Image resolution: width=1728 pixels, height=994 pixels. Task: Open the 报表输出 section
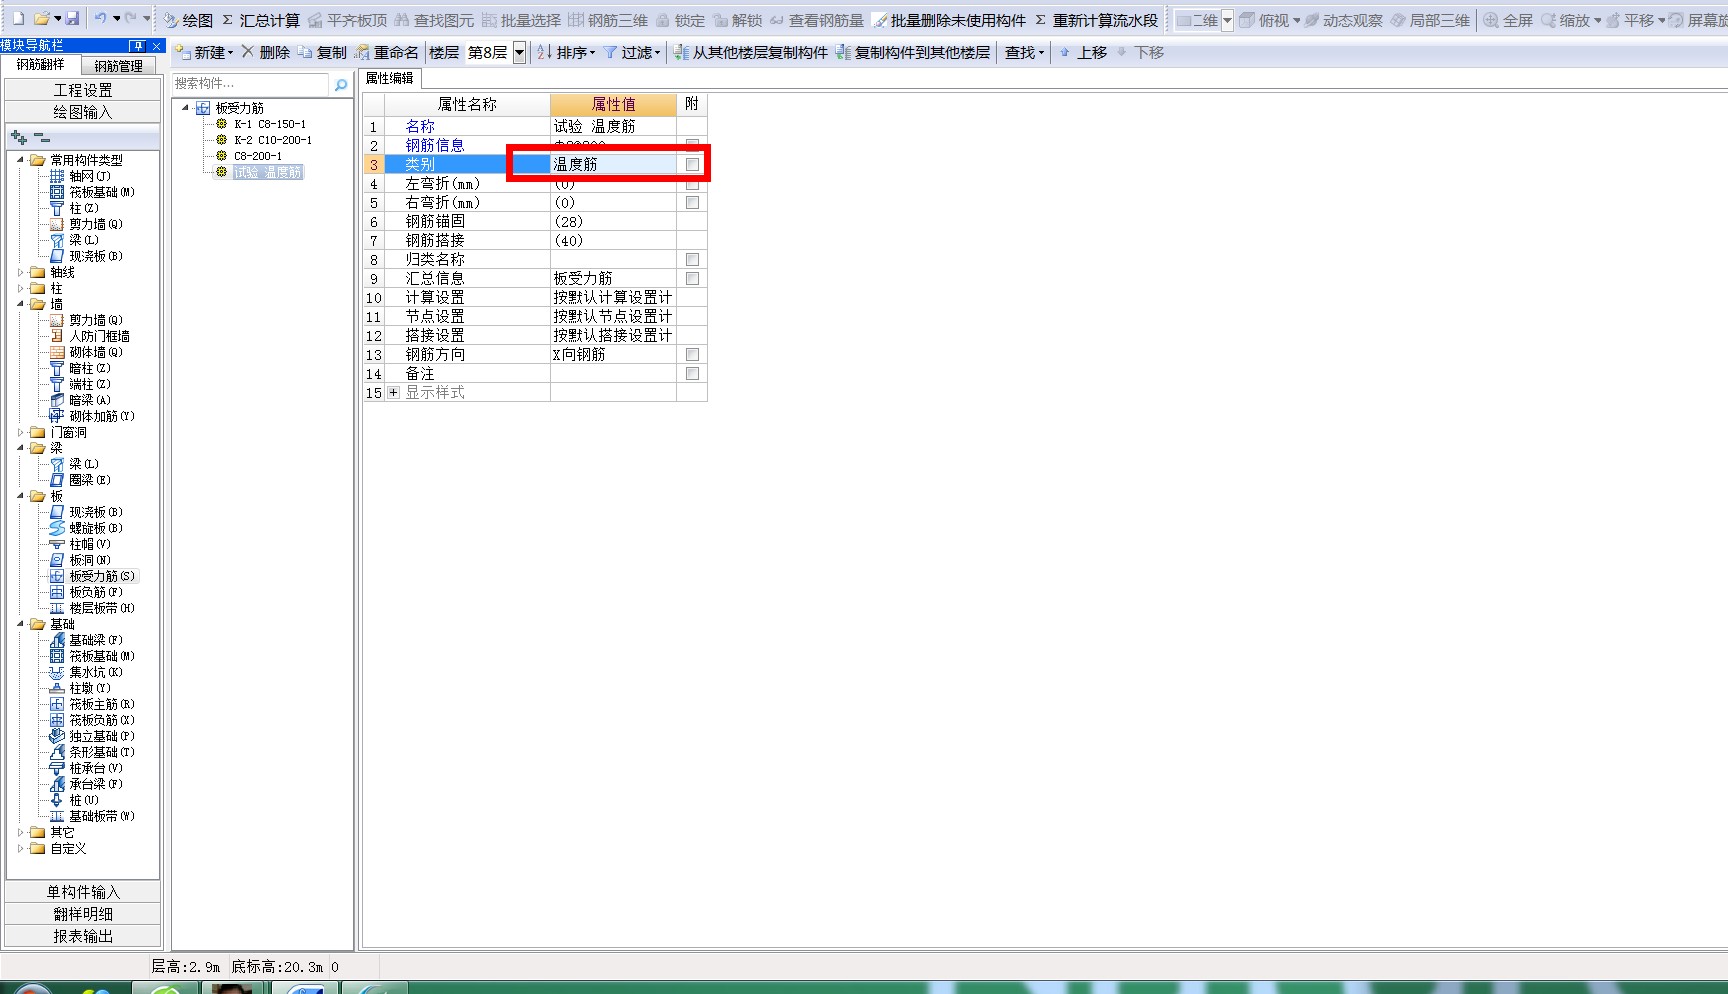pyautogui.click(x=83, y=936)
